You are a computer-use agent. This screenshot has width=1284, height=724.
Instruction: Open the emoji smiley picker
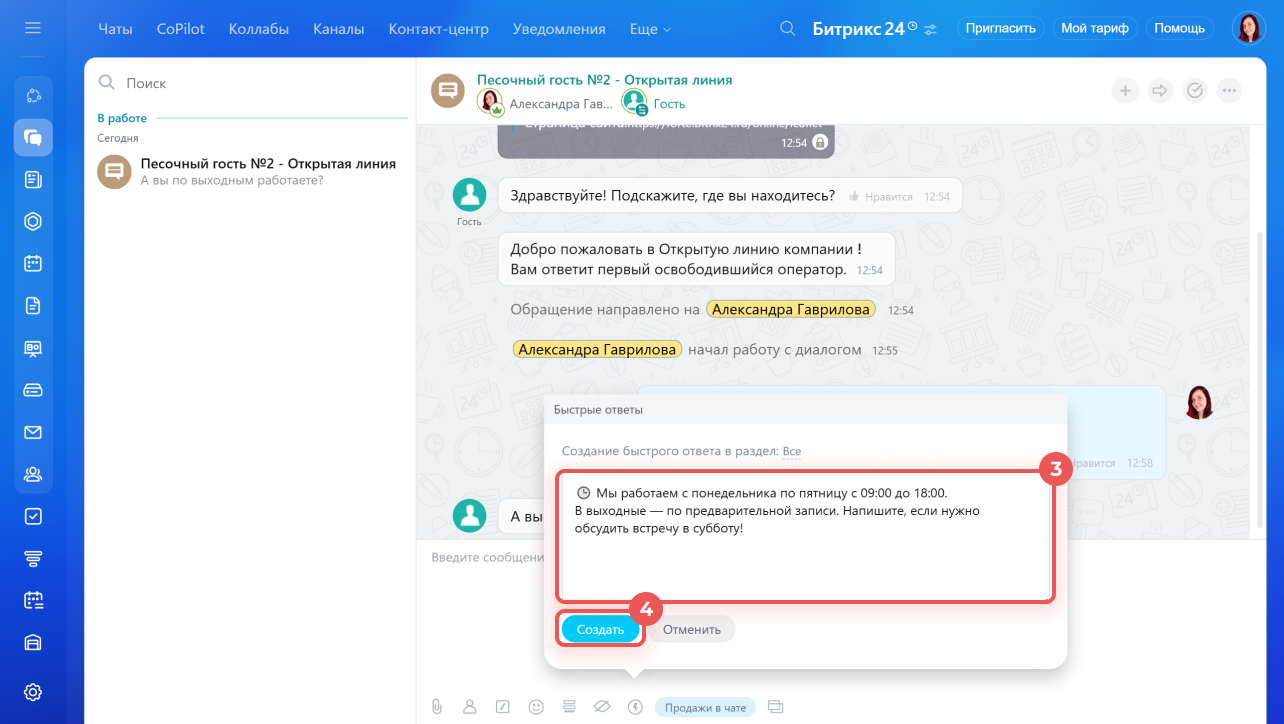[536, 707]
